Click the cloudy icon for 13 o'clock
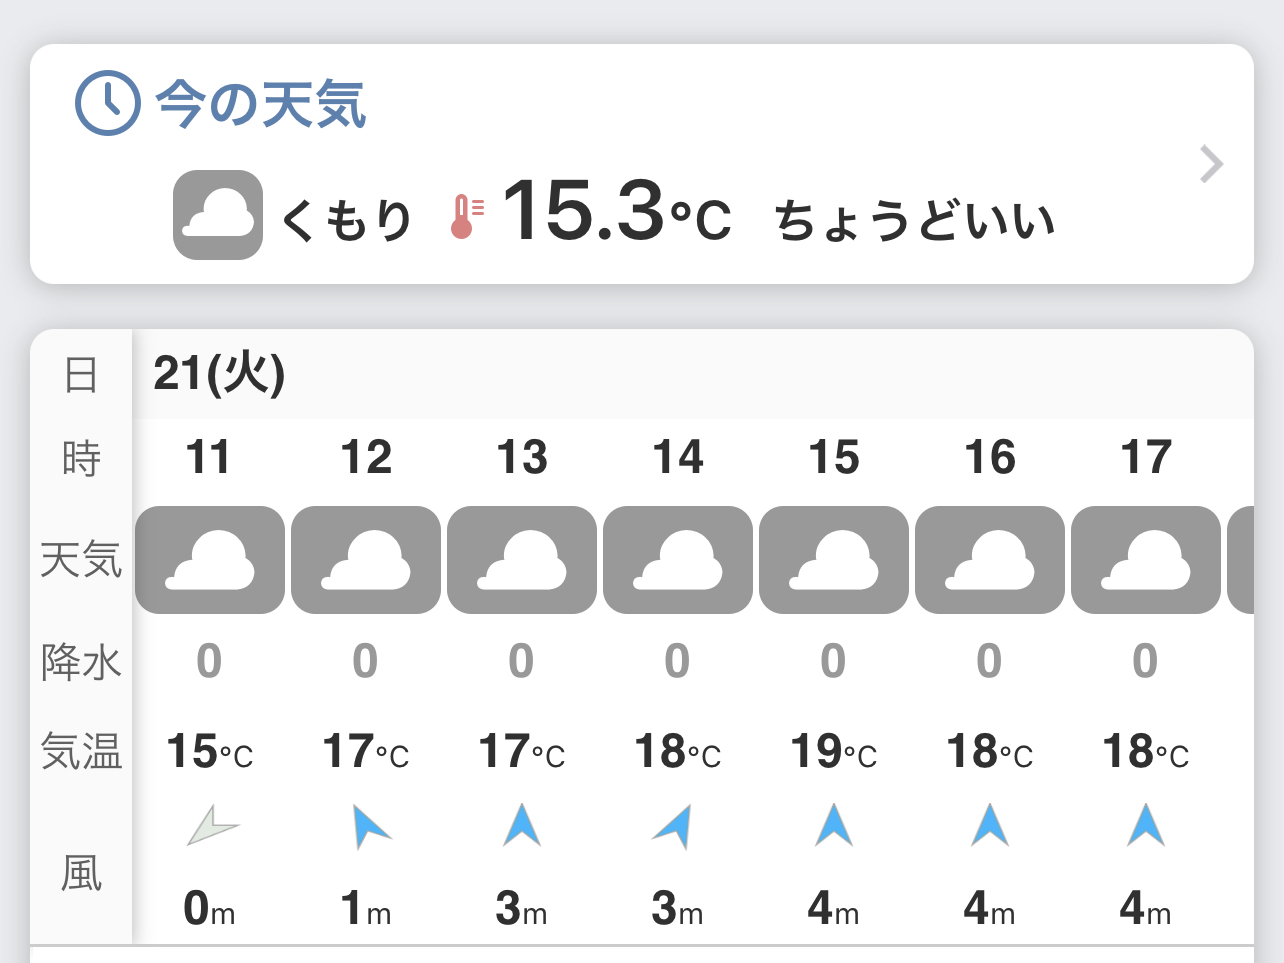Image resolution: width=1284 pixels, height=963 pixels. click(x=522, y=560)
